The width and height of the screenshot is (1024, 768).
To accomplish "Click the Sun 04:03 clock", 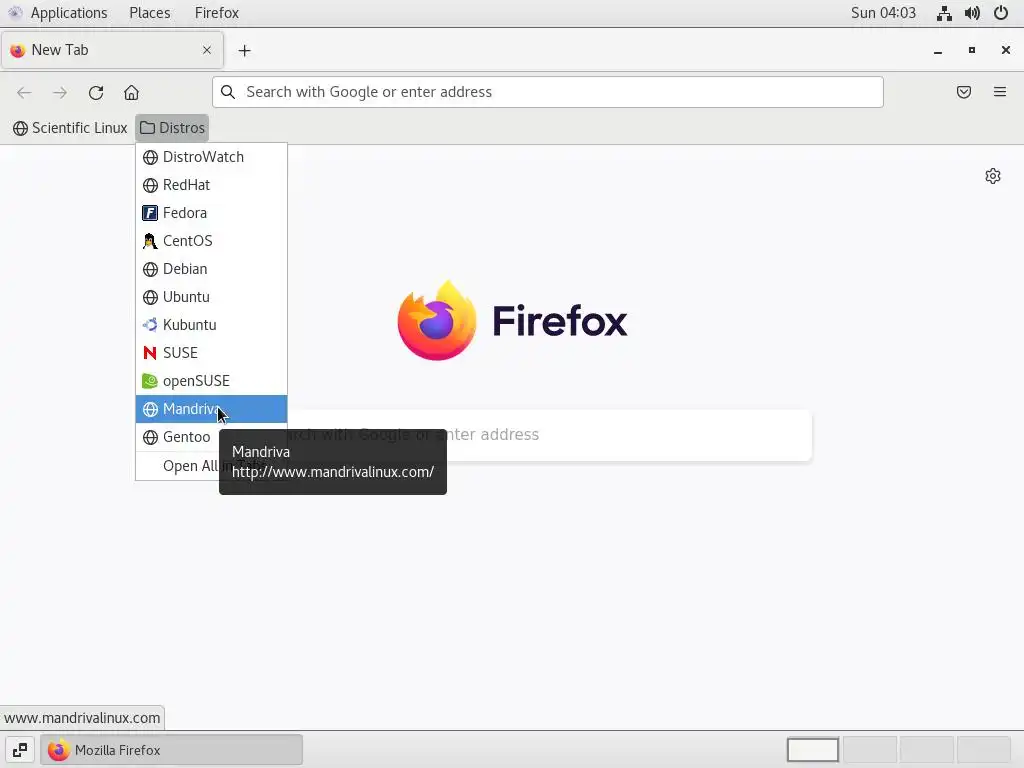I will [x=883, y=13].
